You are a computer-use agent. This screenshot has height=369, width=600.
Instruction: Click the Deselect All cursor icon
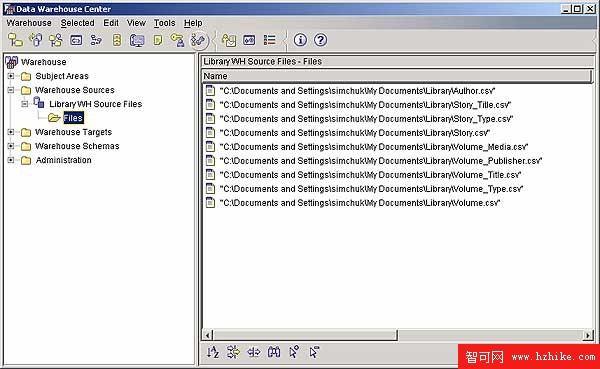(x=314, y=352)
